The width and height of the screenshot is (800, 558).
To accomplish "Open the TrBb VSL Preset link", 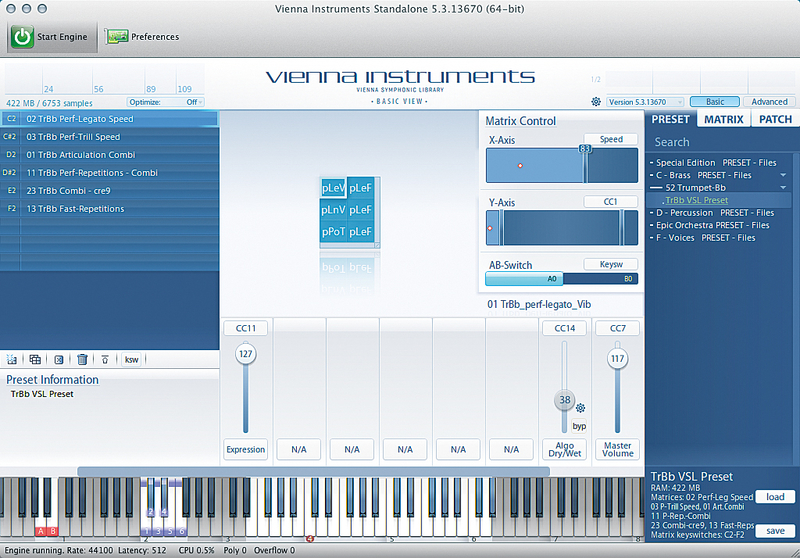I will [696, 200].
